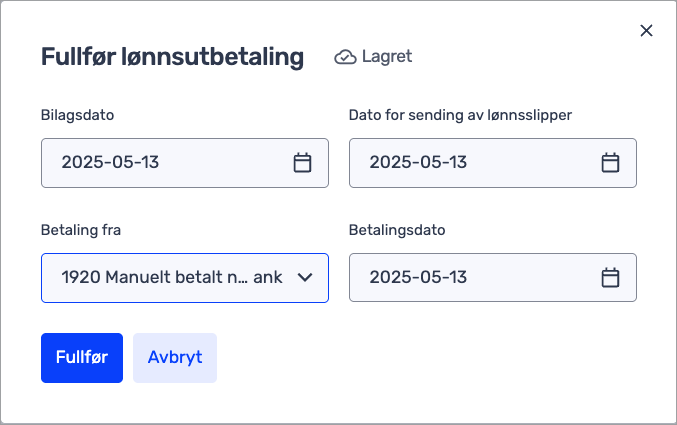Open the Betalingsdato calendar picker icon
Screen dimensions: 677x425
(610, 277)
